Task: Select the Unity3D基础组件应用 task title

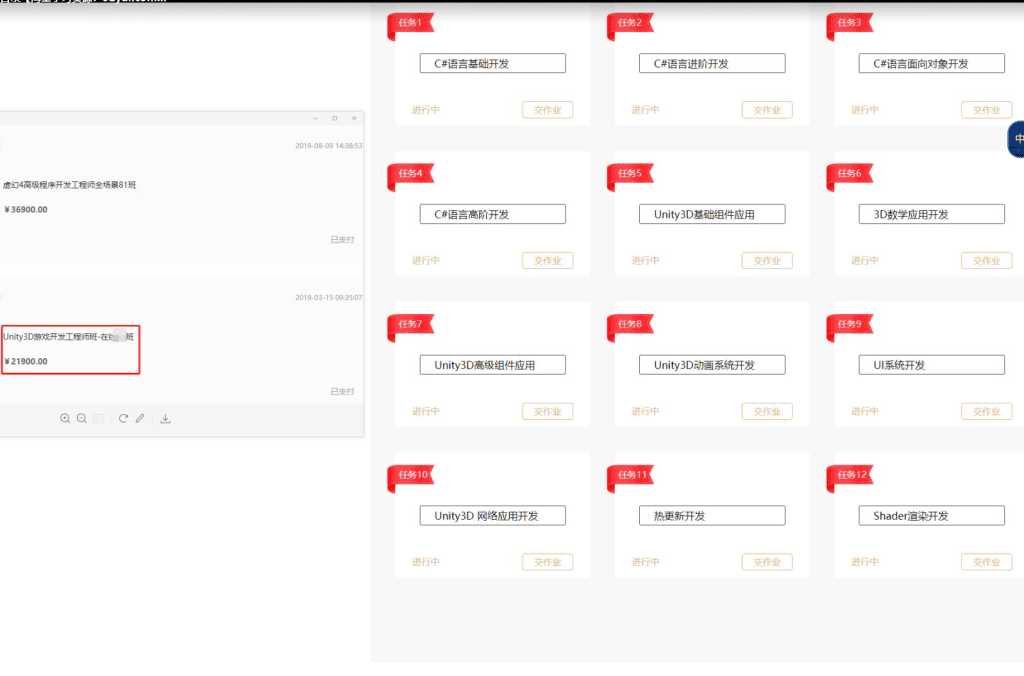Action: (712, 214)
